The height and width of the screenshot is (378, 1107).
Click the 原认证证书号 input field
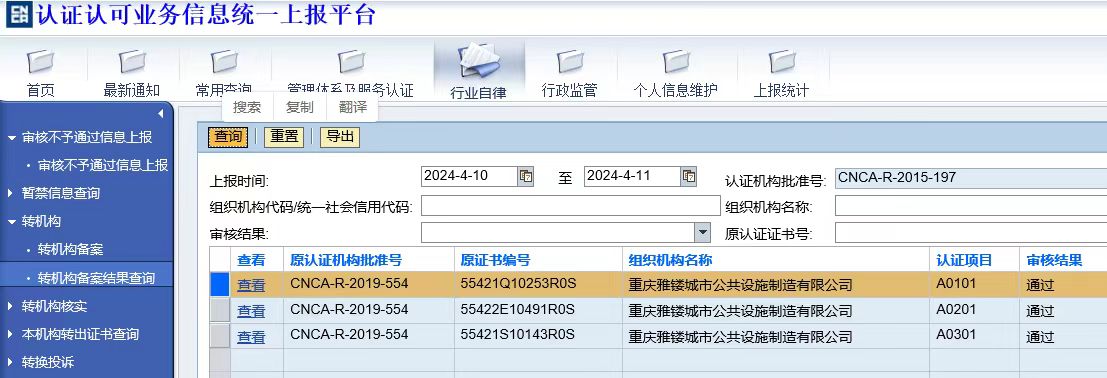point(971,232)
